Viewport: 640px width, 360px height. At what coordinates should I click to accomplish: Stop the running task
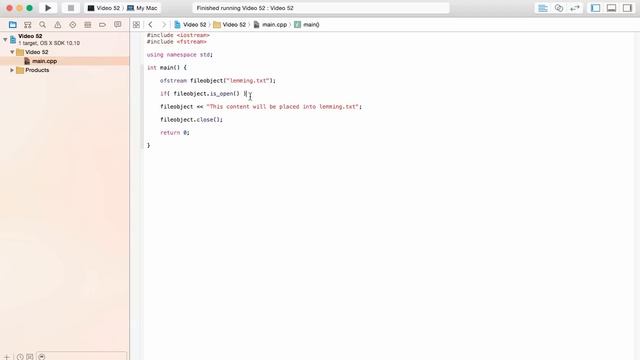tap(71, 8)
